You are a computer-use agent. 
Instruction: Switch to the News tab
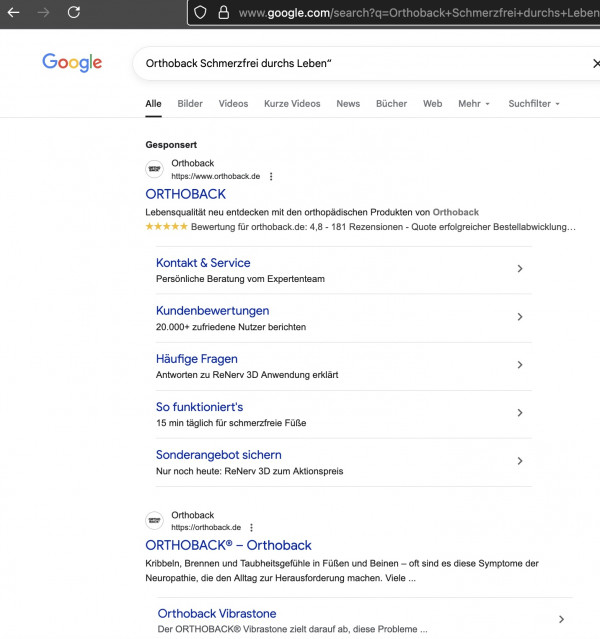(x=348, y=104)
